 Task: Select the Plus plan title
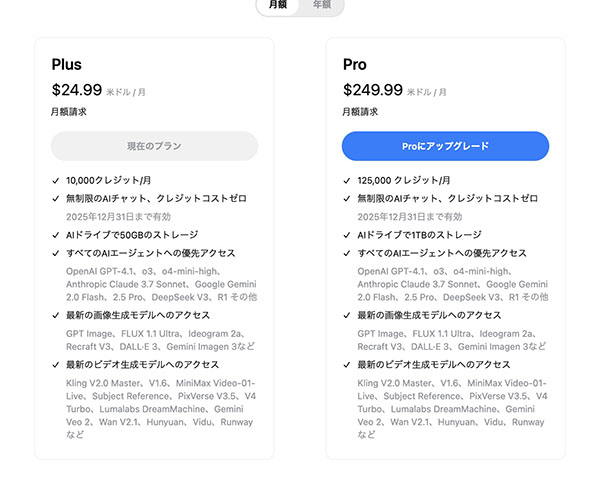(x=67, y=64)
